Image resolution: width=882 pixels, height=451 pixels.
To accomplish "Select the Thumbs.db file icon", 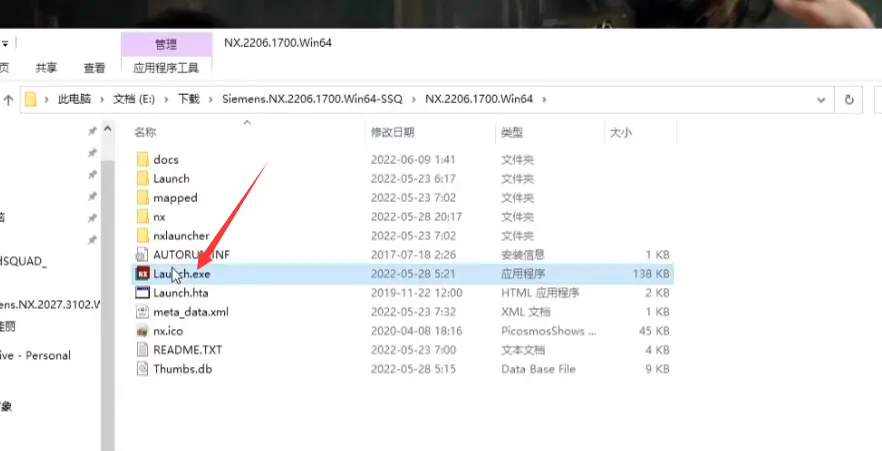I will pos(143,369).
